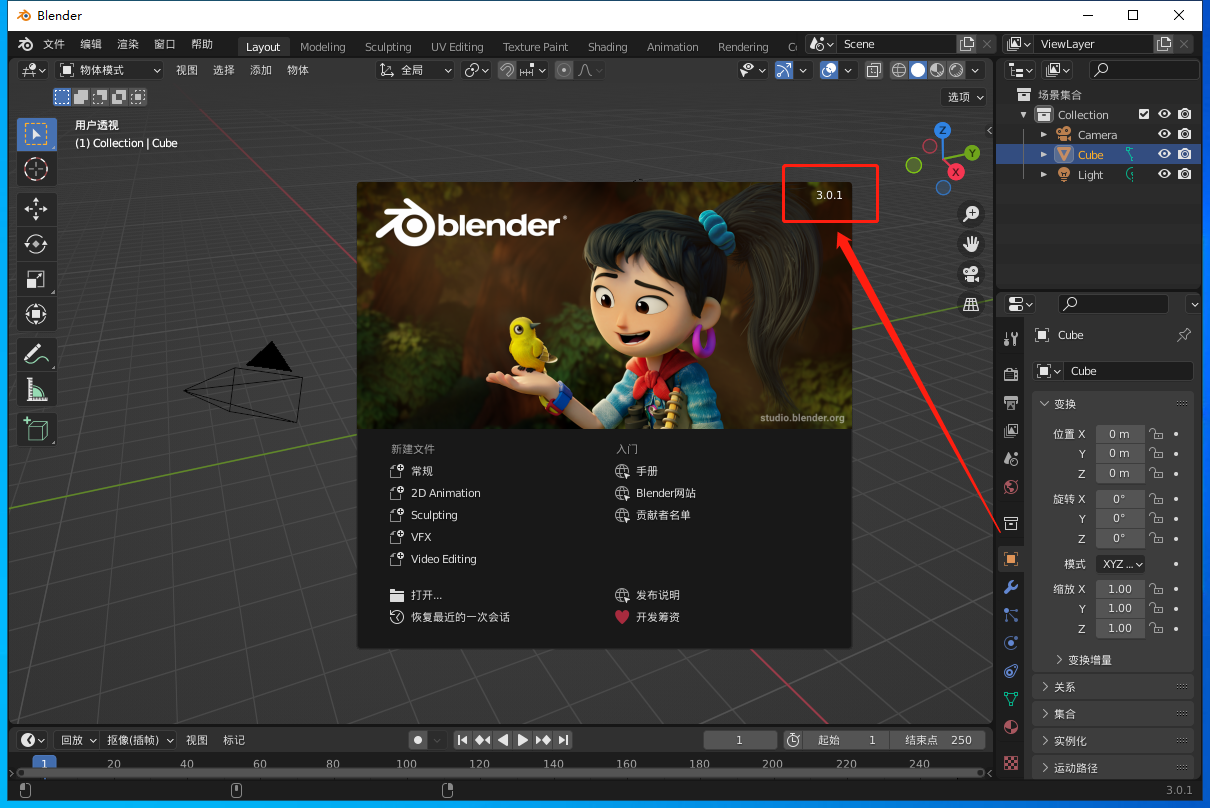This screenshot has height=808, width=1210.
Task: Select the Measure ruler tool
Action: pos(36,389)
